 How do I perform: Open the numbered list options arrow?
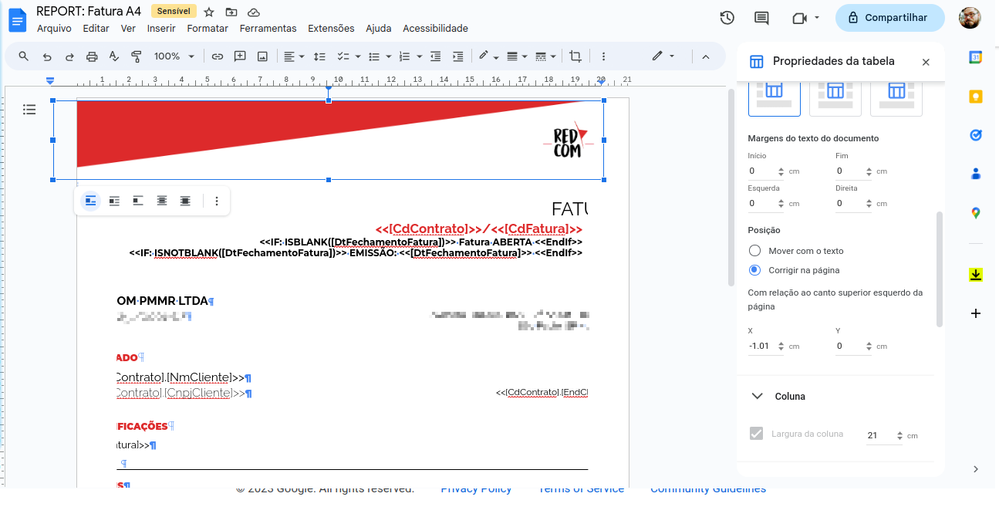419,57
